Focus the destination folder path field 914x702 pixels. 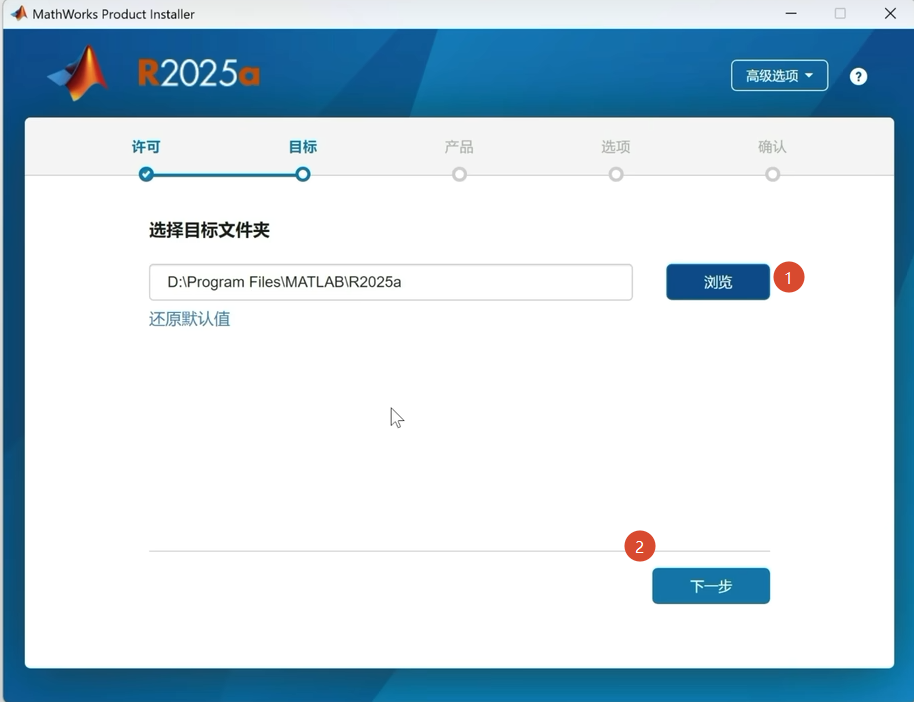pyautogui.click(x=391, y=282)
